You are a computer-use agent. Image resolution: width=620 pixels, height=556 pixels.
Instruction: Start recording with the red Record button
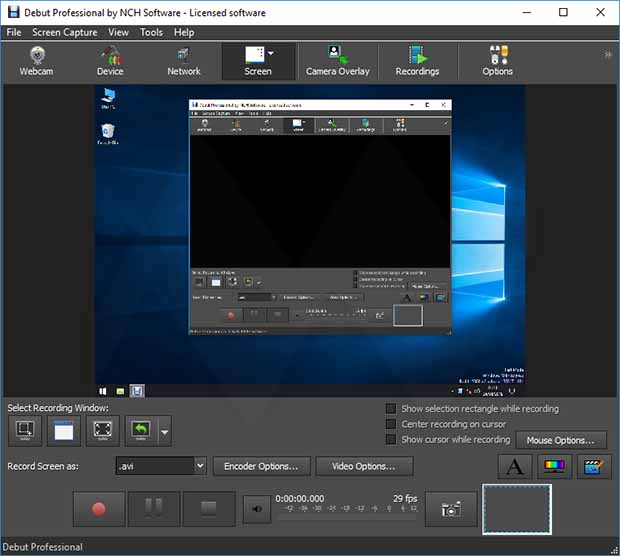(99, 509)
